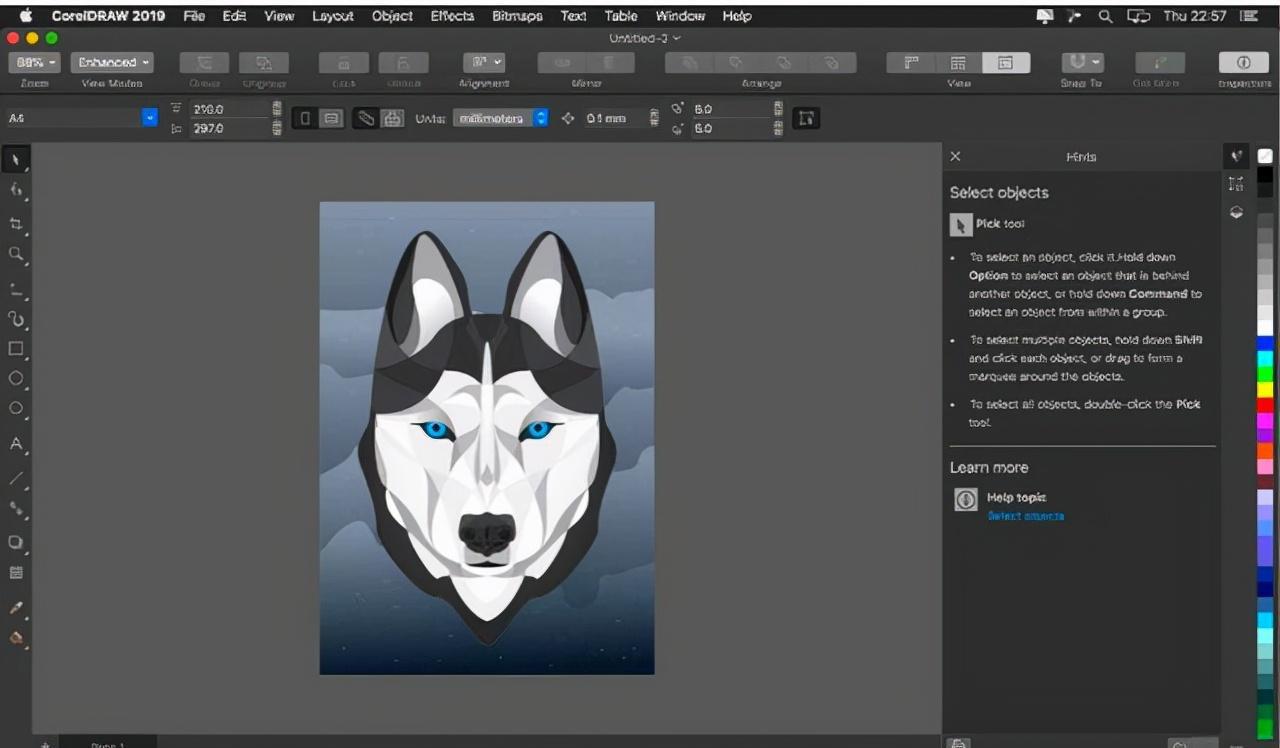Open the Apple menu

(25, 16)
